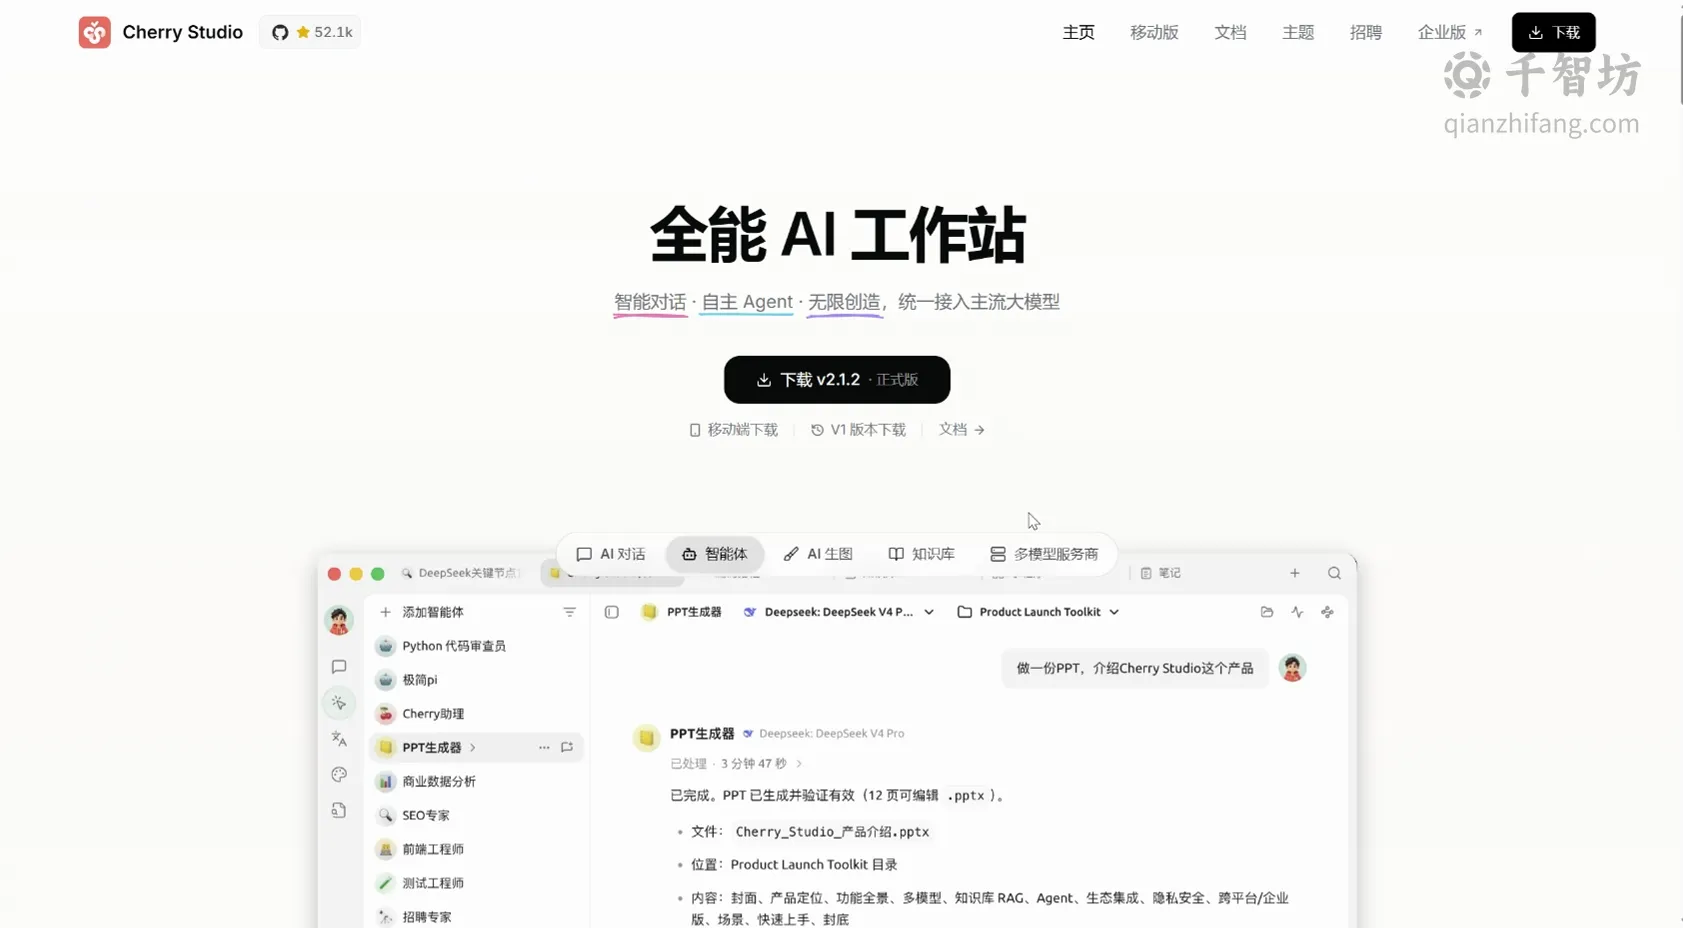Open the GitHub stars 52.1k badge
Image resolution: width=1683 pixels, height=928 pixels.
tap(311, 32)
